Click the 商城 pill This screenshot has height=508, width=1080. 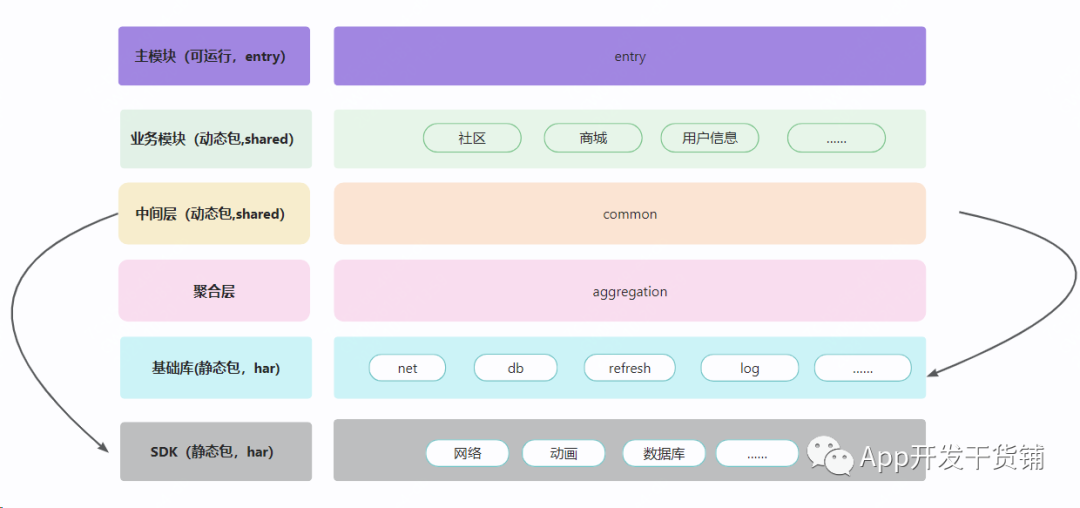tap(593, 138)
